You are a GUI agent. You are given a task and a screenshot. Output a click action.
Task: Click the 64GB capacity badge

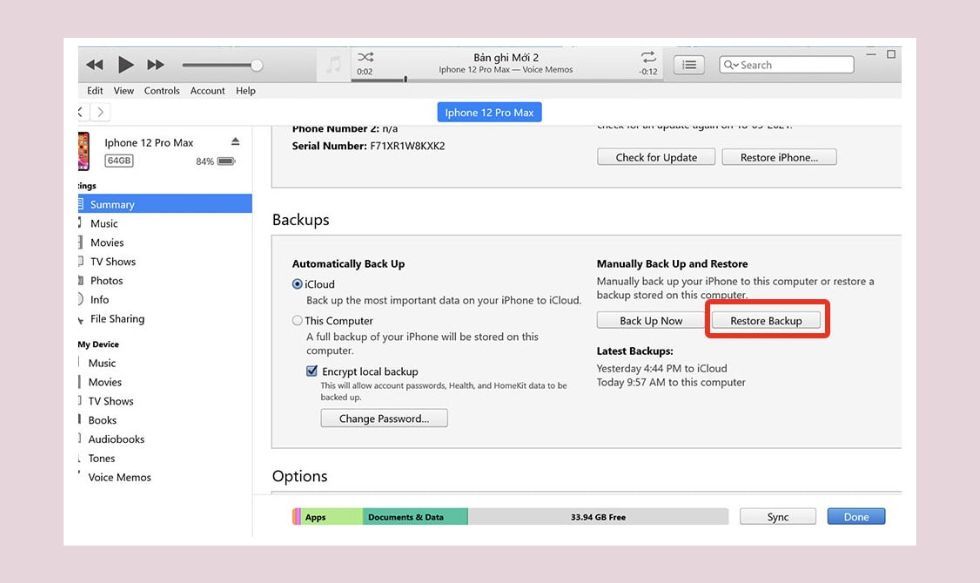point(119,161)
